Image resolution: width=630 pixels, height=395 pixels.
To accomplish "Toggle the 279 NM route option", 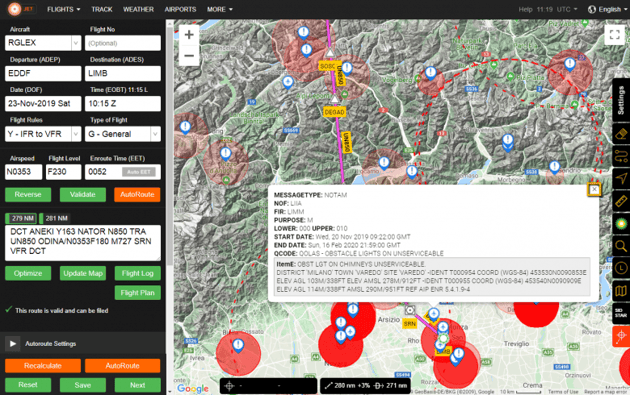I will point(21,218).
